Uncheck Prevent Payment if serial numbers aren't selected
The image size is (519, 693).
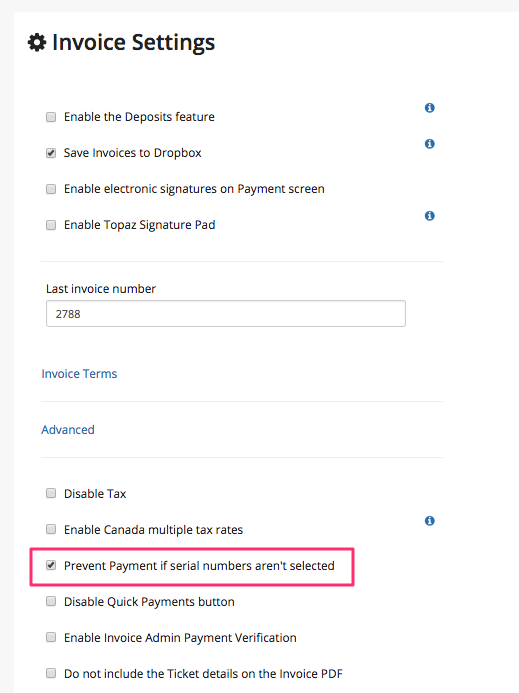click(51, 565)
